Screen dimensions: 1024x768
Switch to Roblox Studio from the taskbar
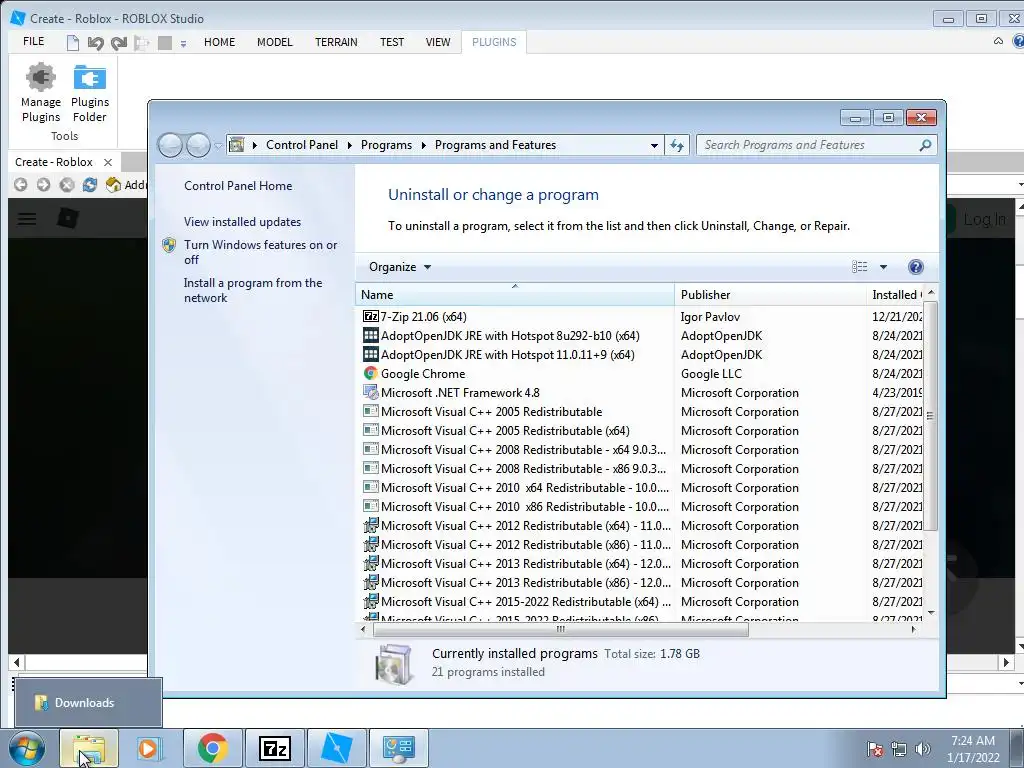tap(337, 748)
